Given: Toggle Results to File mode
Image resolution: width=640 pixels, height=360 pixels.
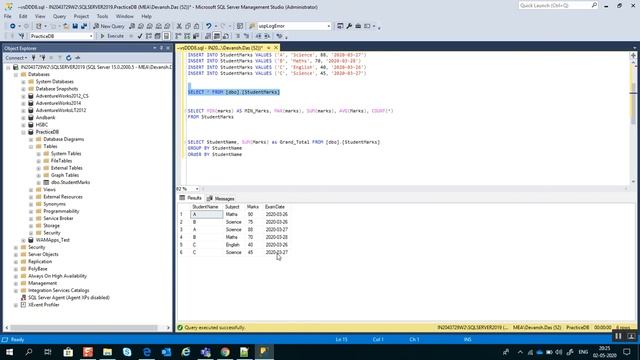Looking at the screenshot, I should click(x=226, y=36).
